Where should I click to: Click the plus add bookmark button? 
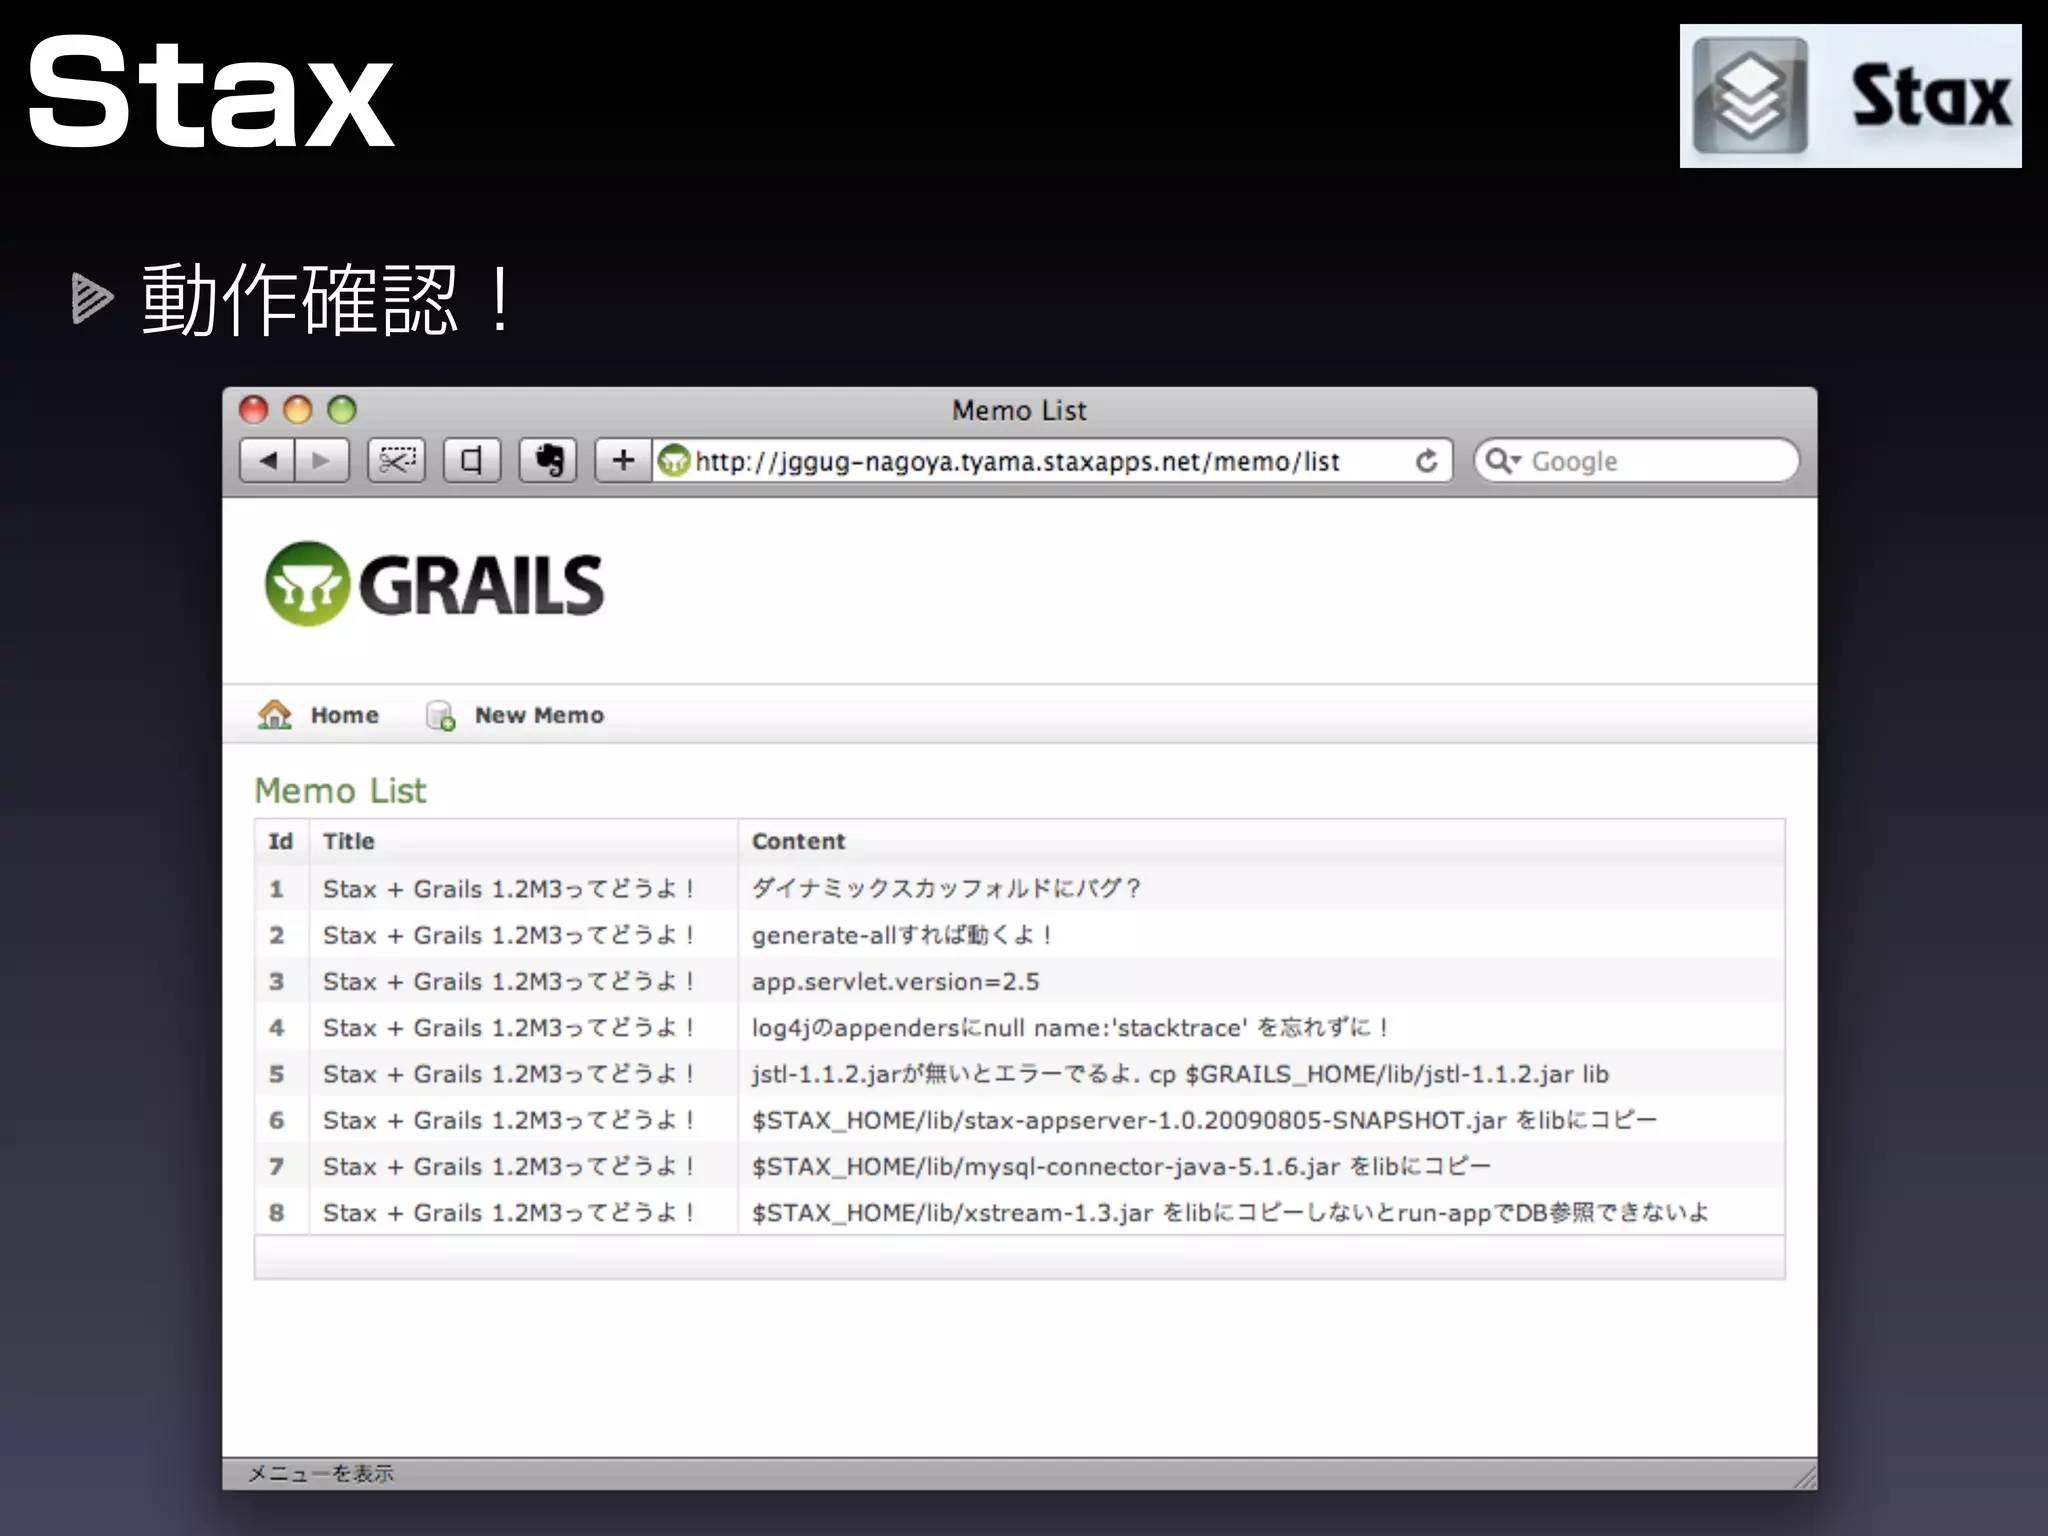click(x=623, y=461)
